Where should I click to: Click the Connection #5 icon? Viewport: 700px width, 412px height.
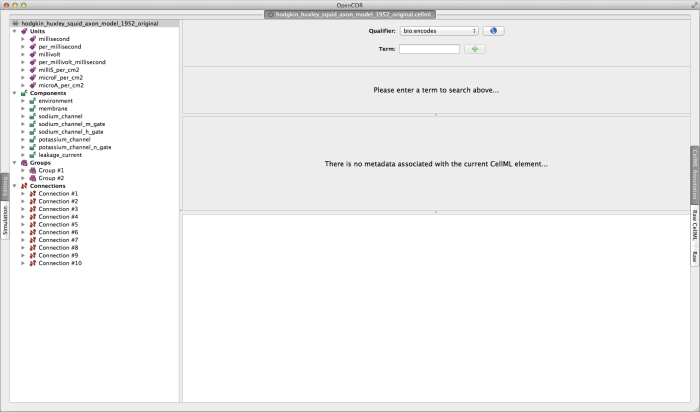(x=33, y=224)
